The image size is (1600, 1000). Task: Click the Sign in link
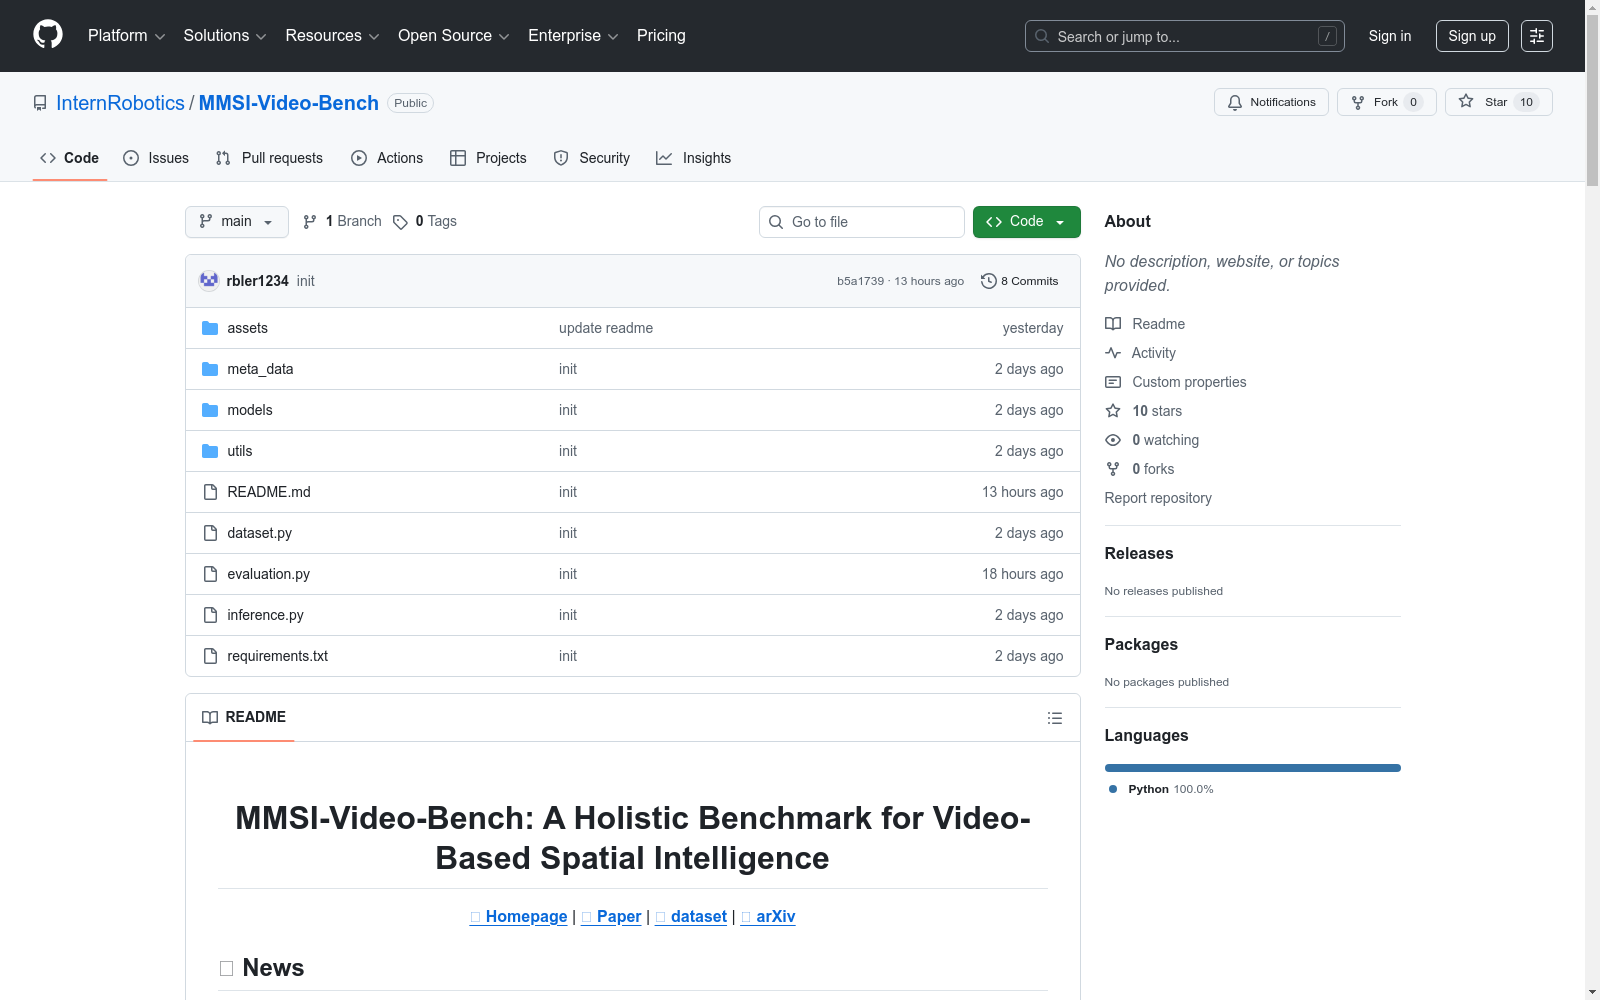[x=1390, y=36]
